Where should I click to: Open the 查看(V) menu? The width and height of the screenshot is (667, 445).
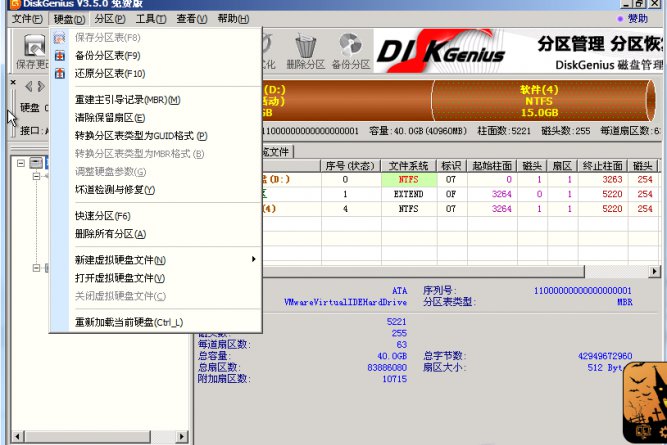(x=191, y=19)
